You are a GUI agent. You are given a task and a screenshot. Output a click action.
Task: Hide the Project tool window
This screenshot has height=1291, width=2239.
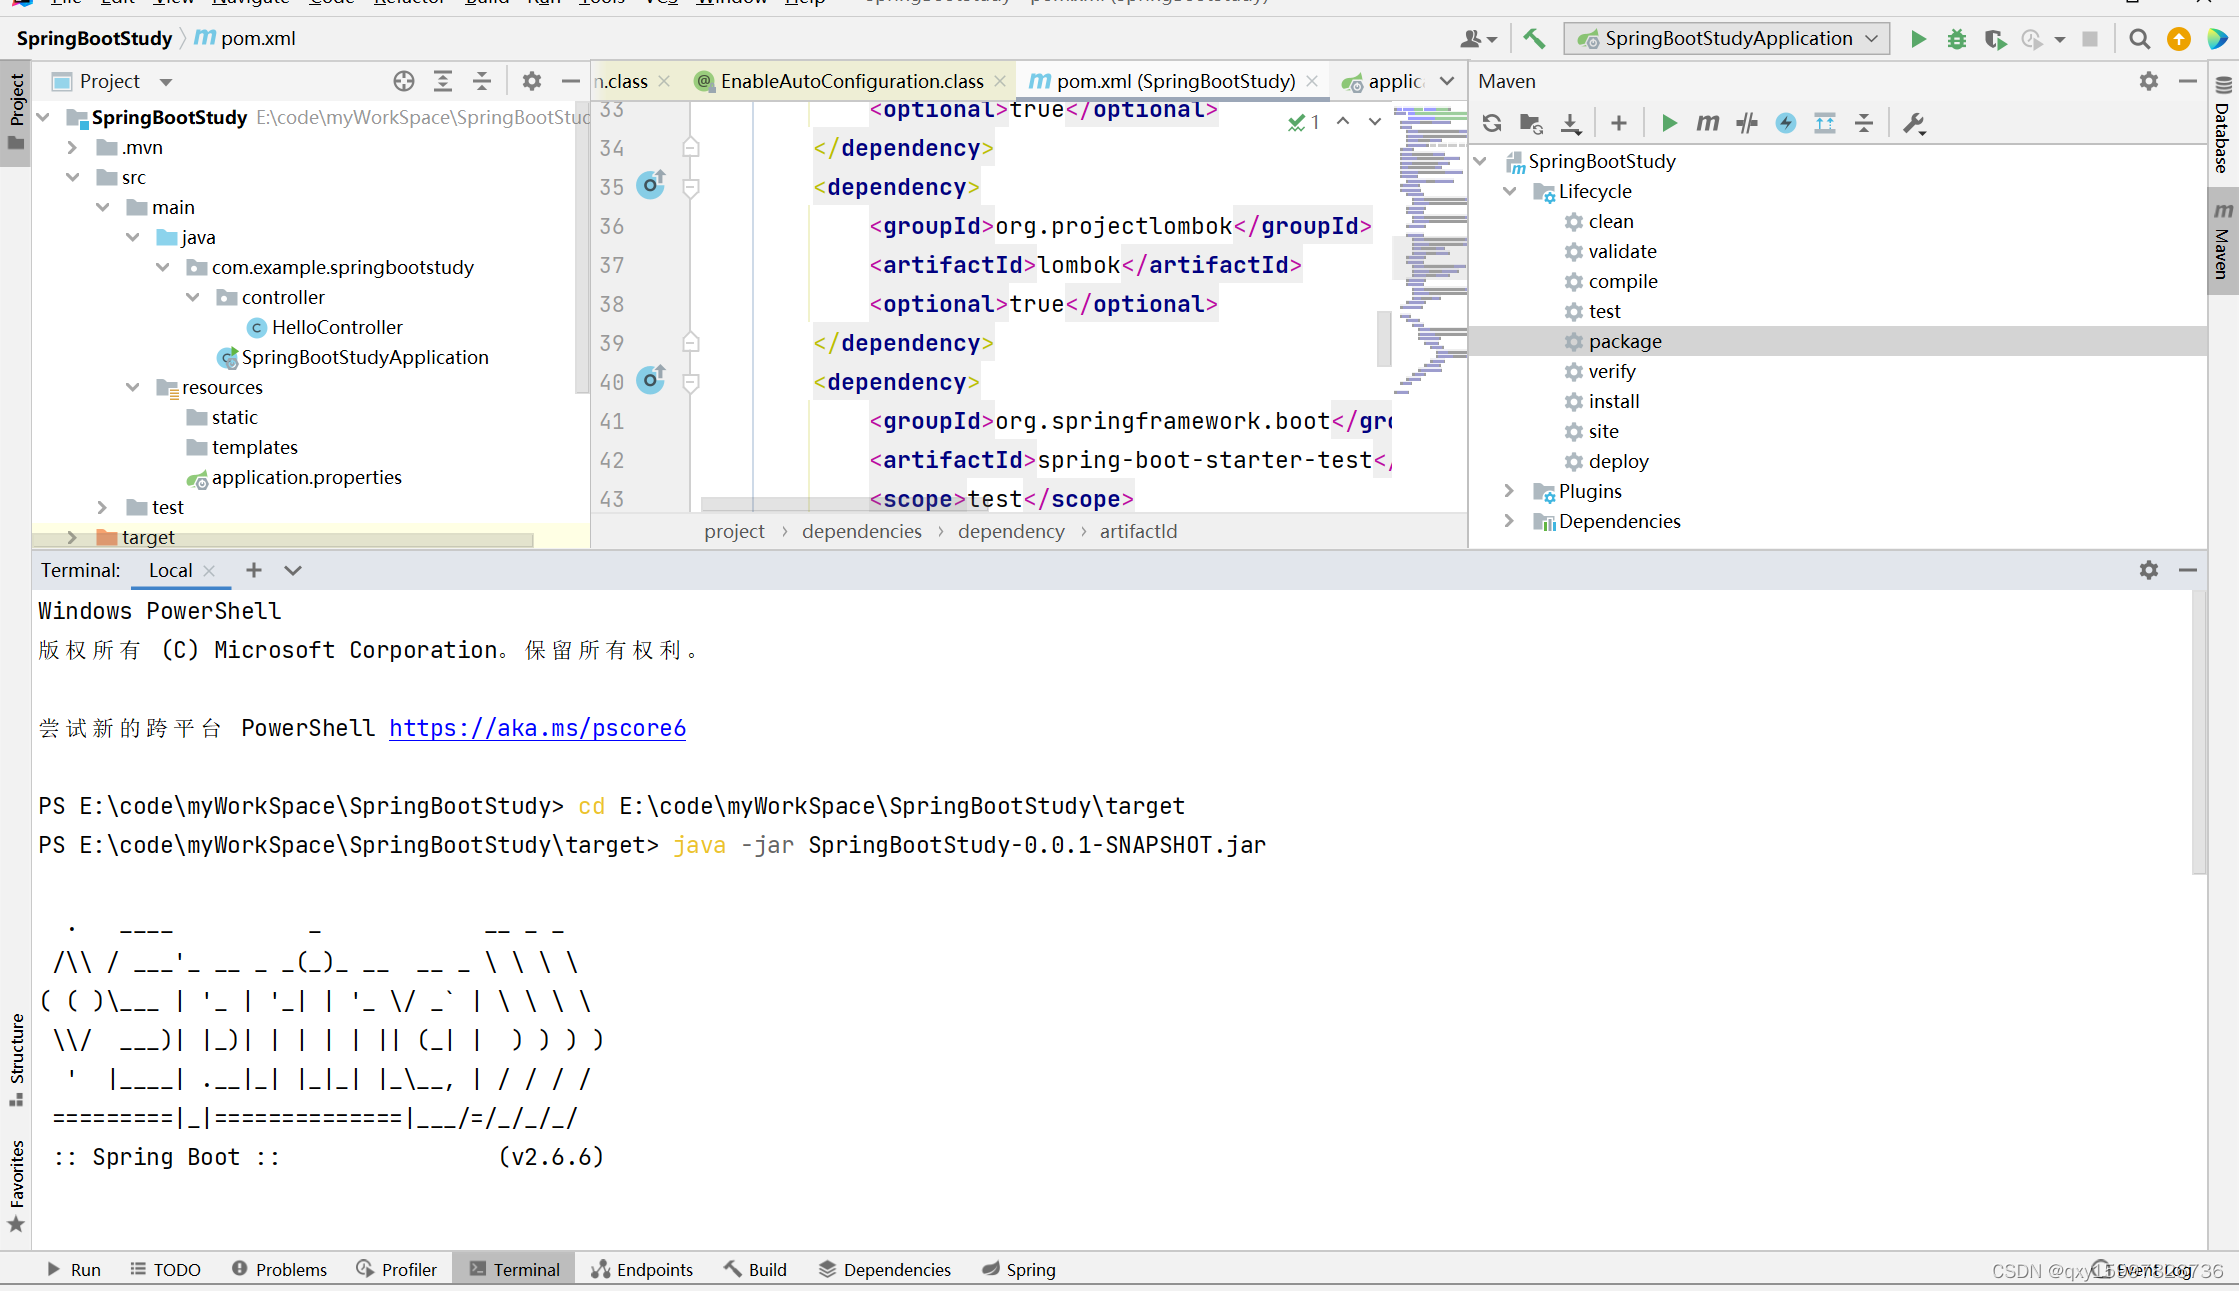pos(571,81)
